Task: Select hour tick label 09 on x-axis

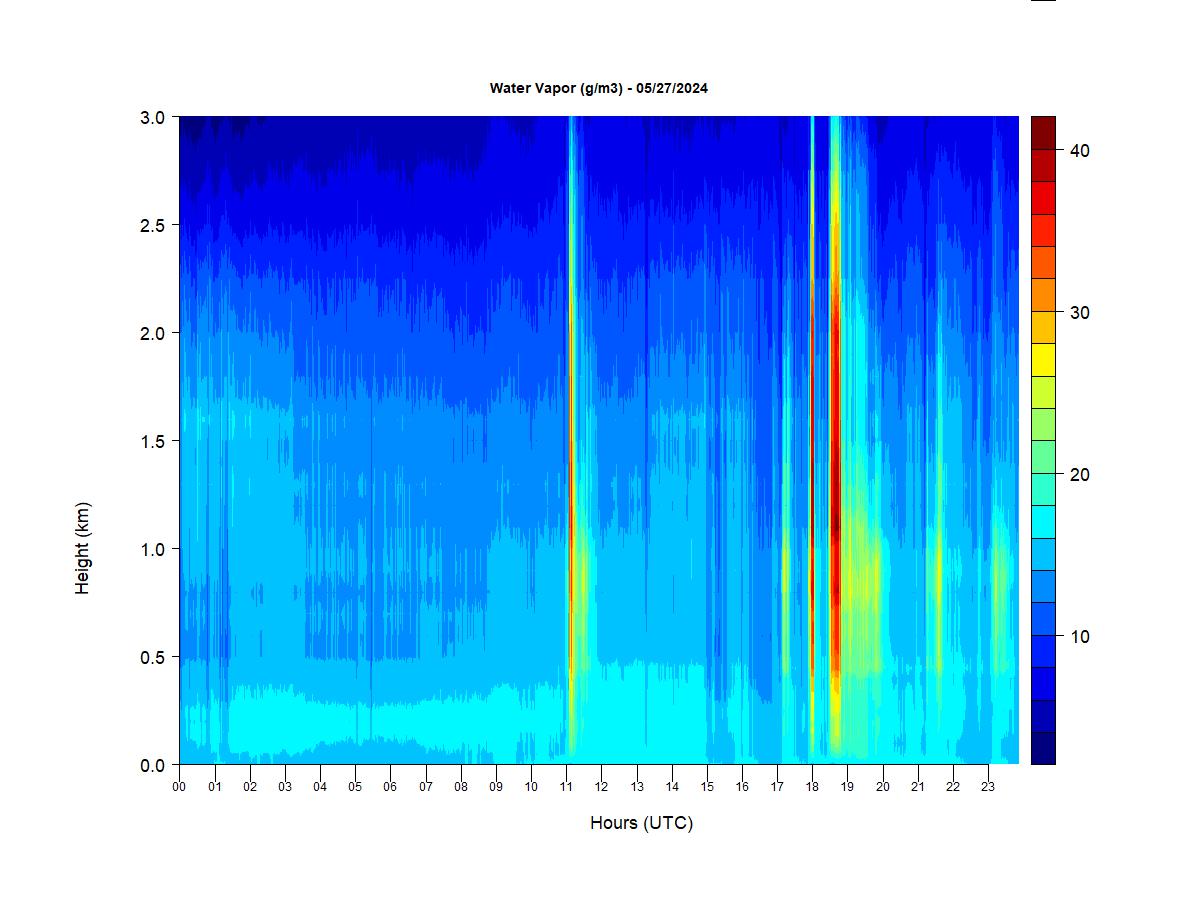Action: click(496, 787)
